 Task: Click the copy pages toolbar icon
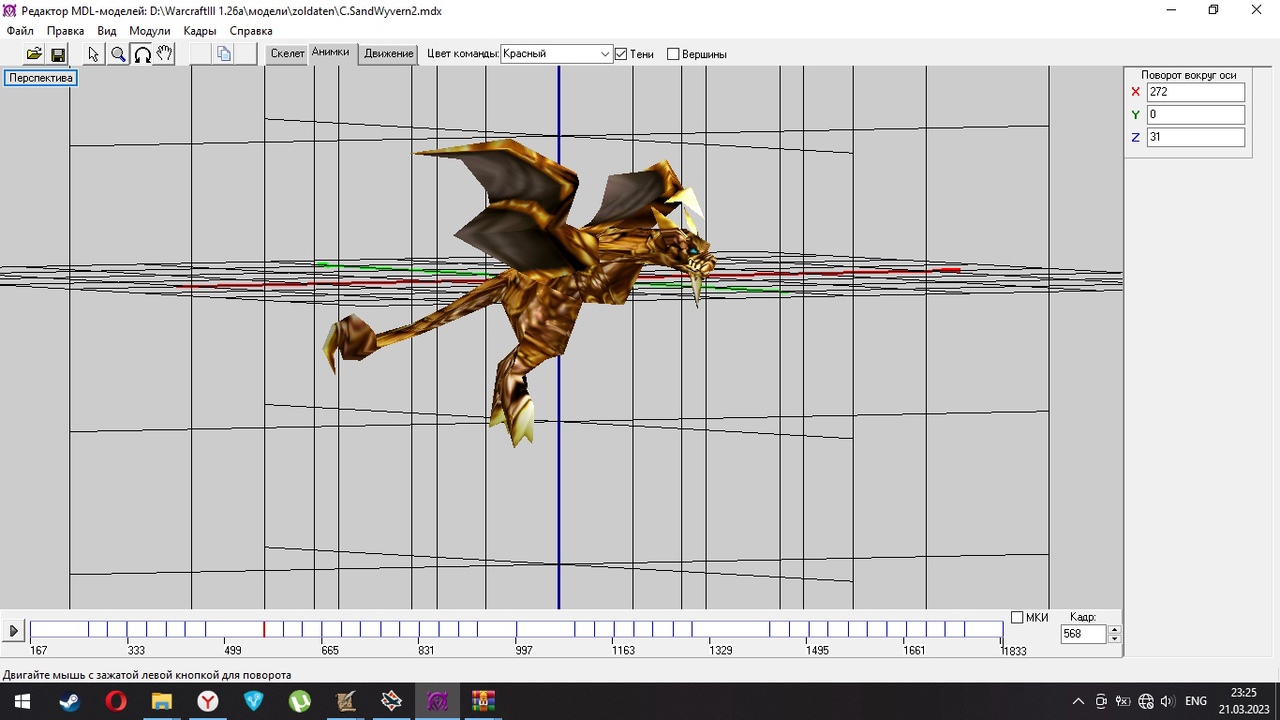coord(224,54)
